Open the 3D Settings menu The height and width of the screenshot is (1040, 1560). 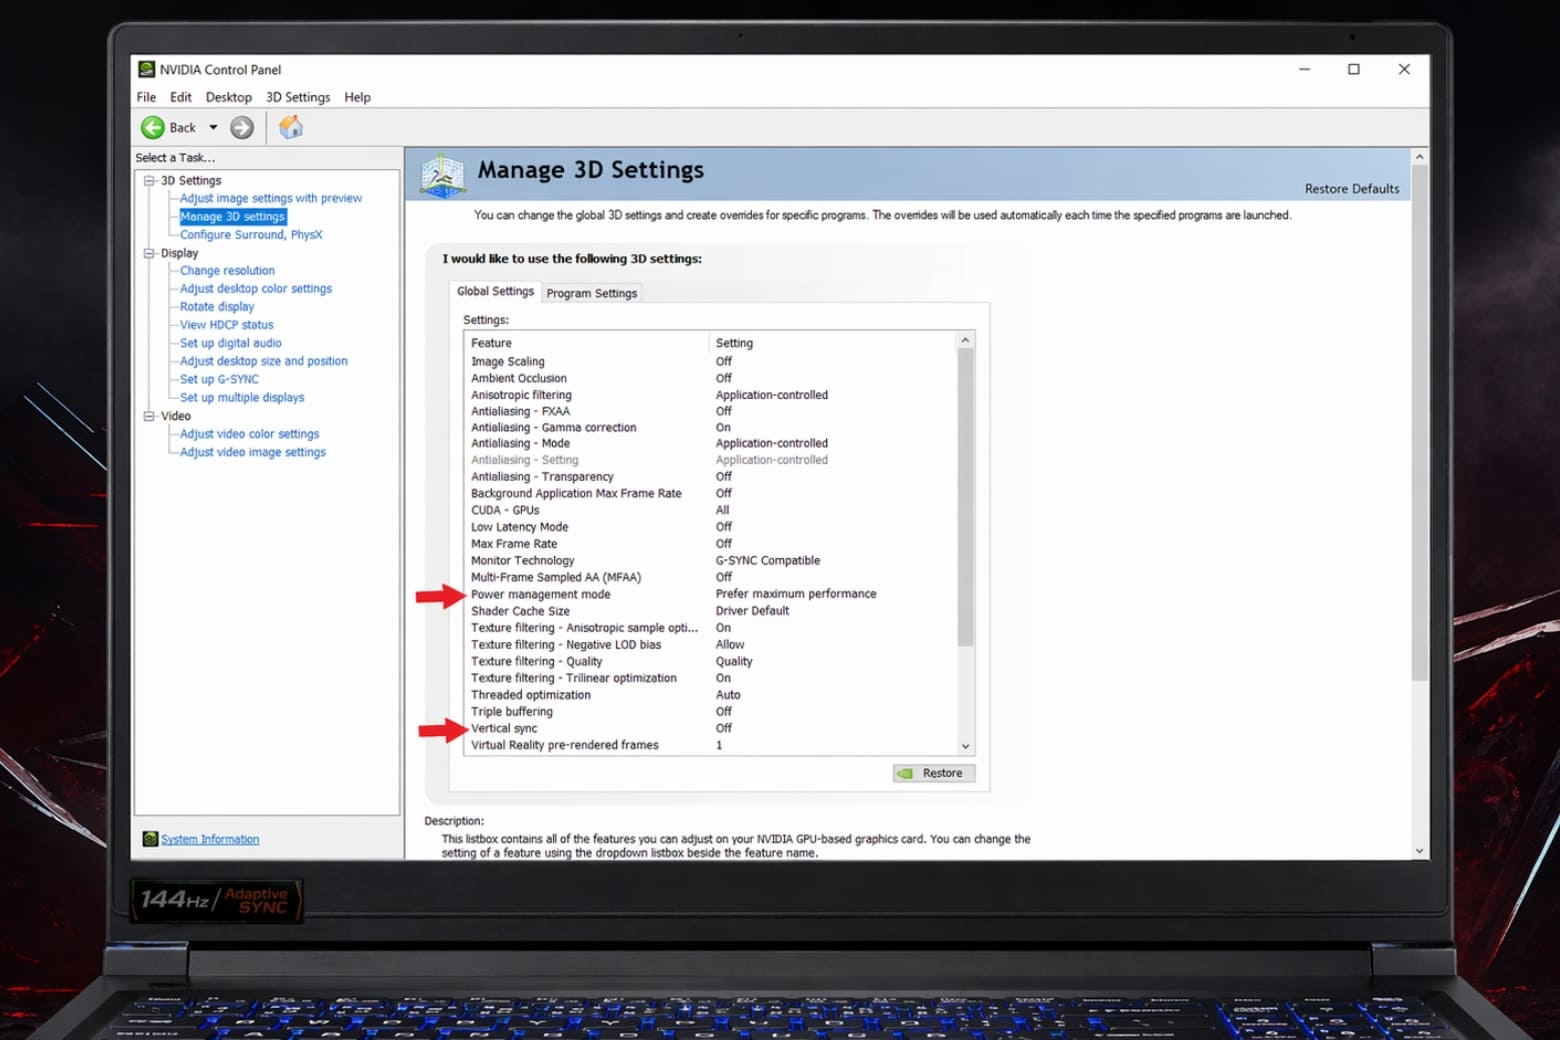point(298,97)
